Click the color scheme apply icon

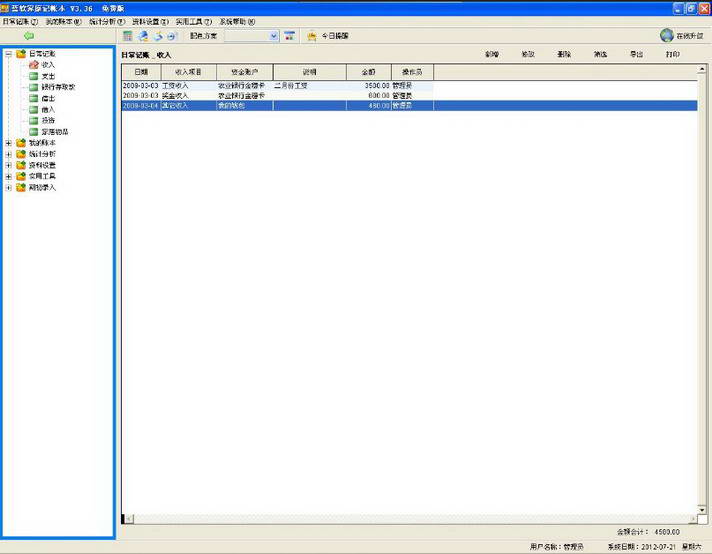pos(290,36)
